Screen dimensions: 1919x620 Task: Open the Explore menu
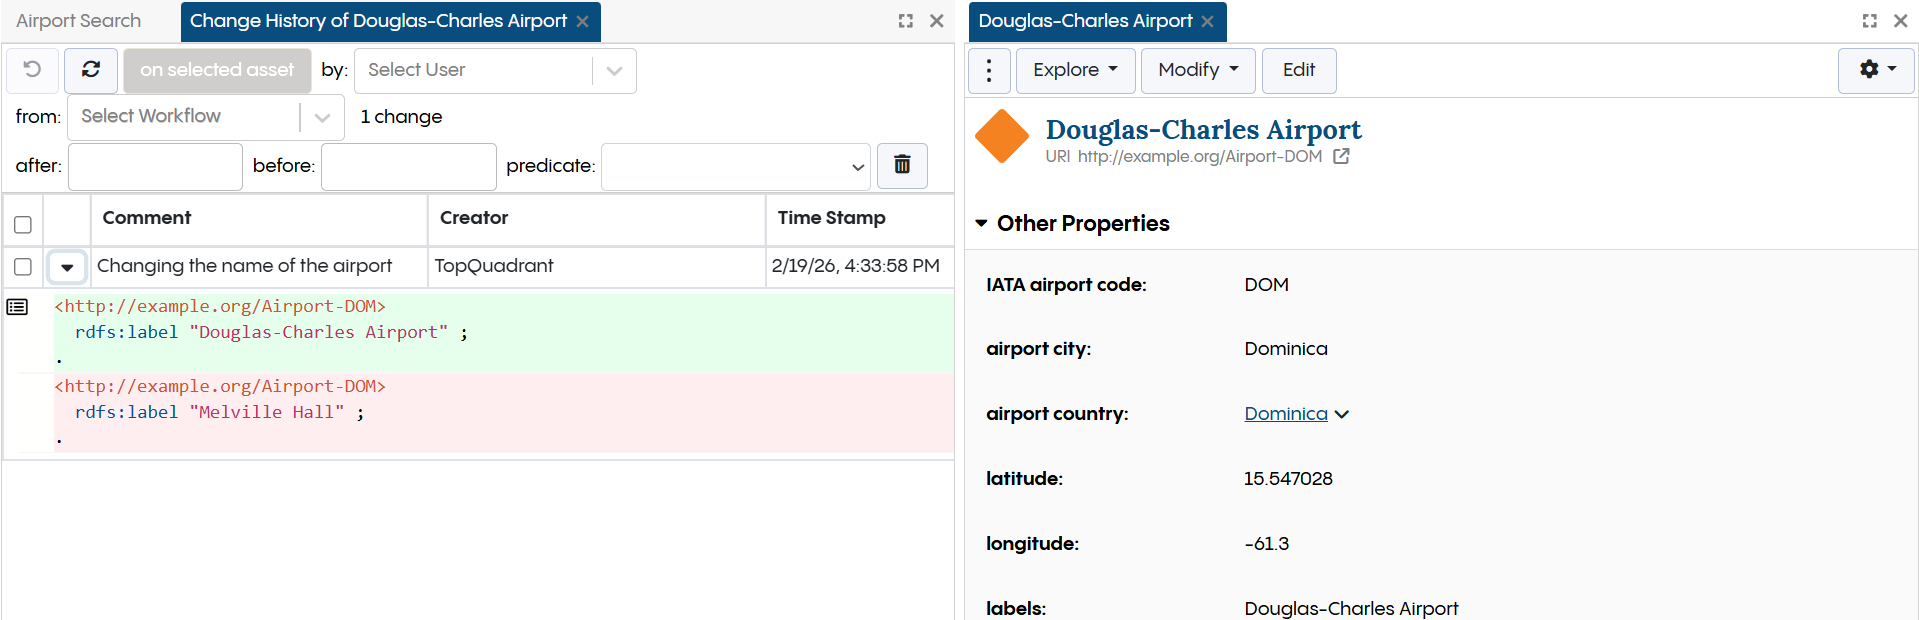[1075, 70]
